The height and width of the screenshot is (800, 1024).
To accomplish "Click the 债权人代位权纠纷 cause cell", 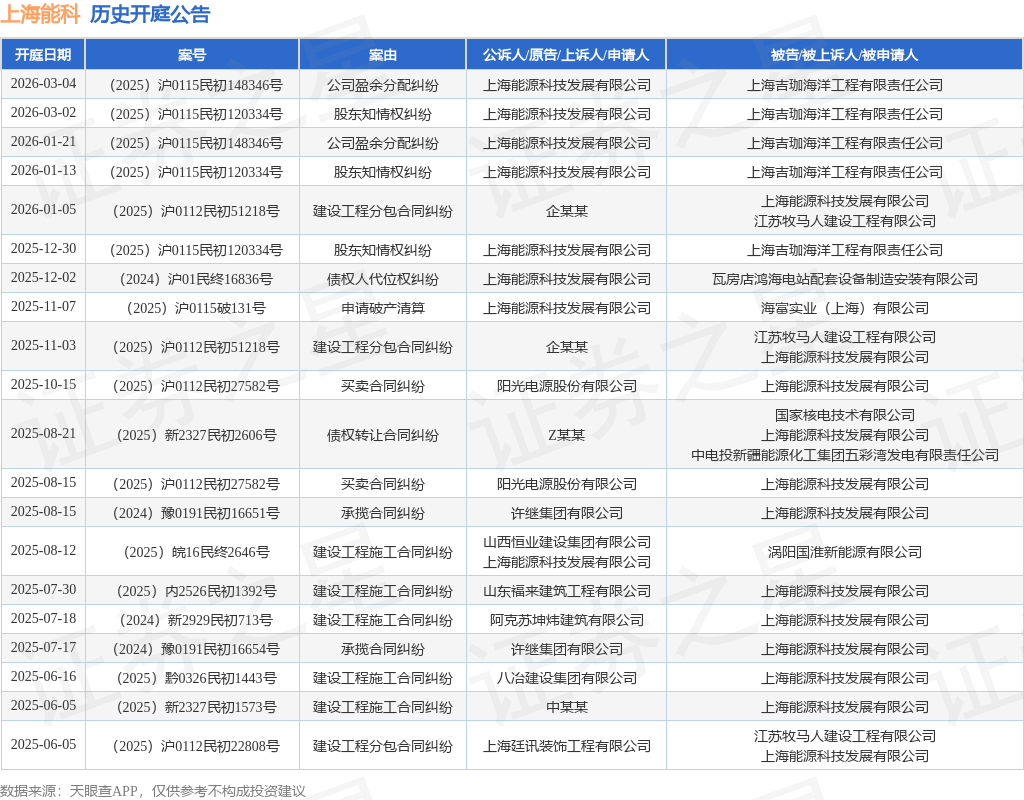I will [x=383, y=279].
